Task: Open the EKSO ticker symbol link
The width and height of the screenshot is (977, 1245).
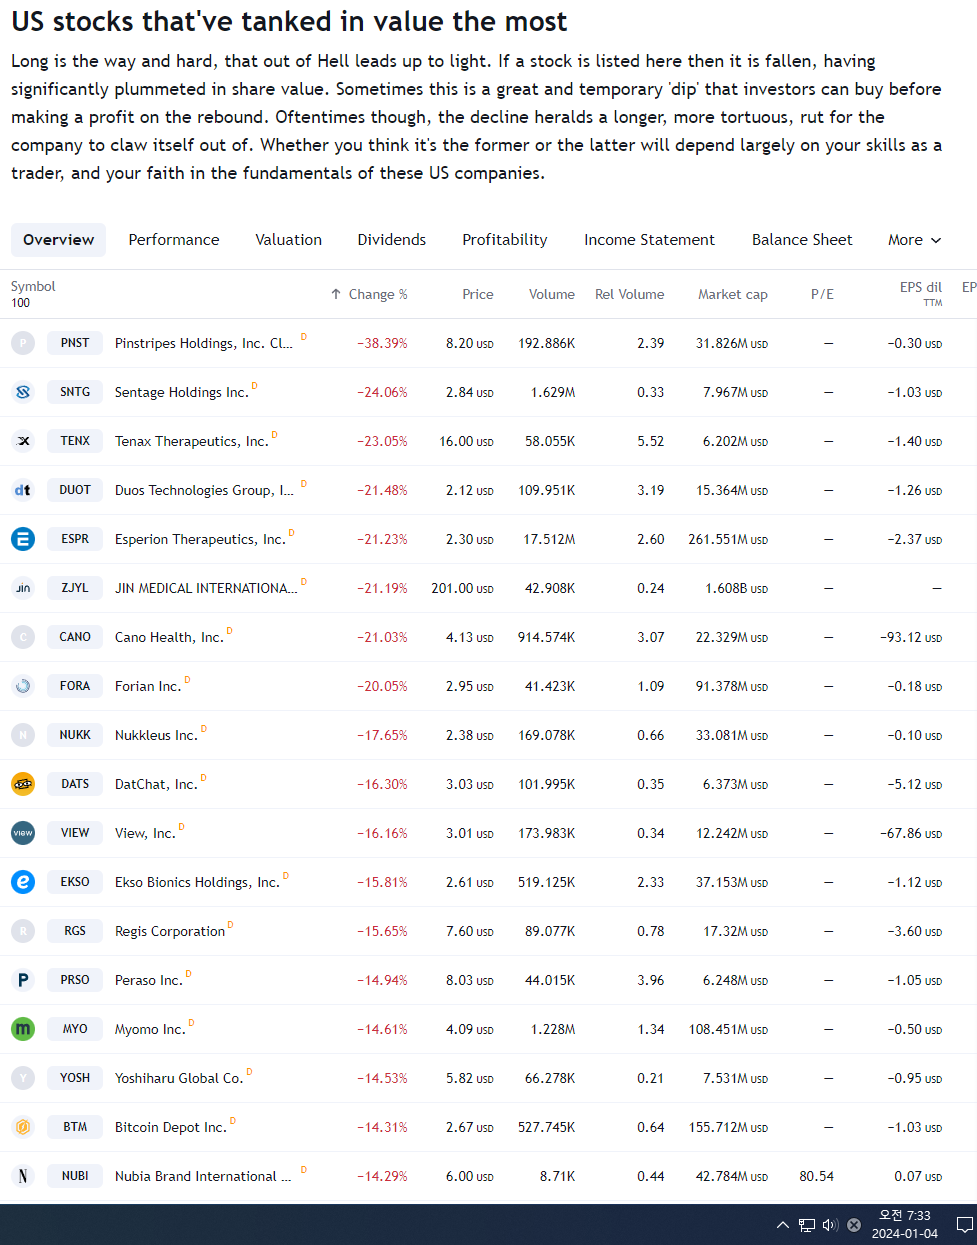Action: [75, 882]
